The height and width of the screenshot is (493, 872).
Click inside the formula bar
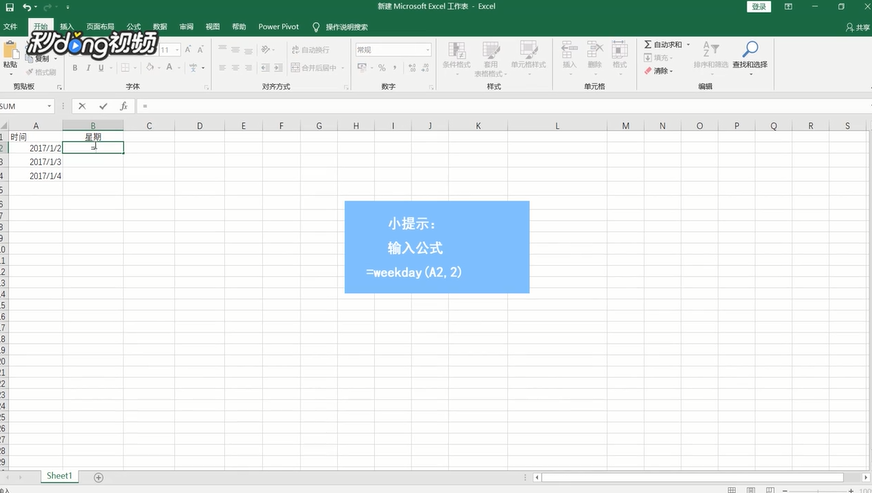pos(503,106)
